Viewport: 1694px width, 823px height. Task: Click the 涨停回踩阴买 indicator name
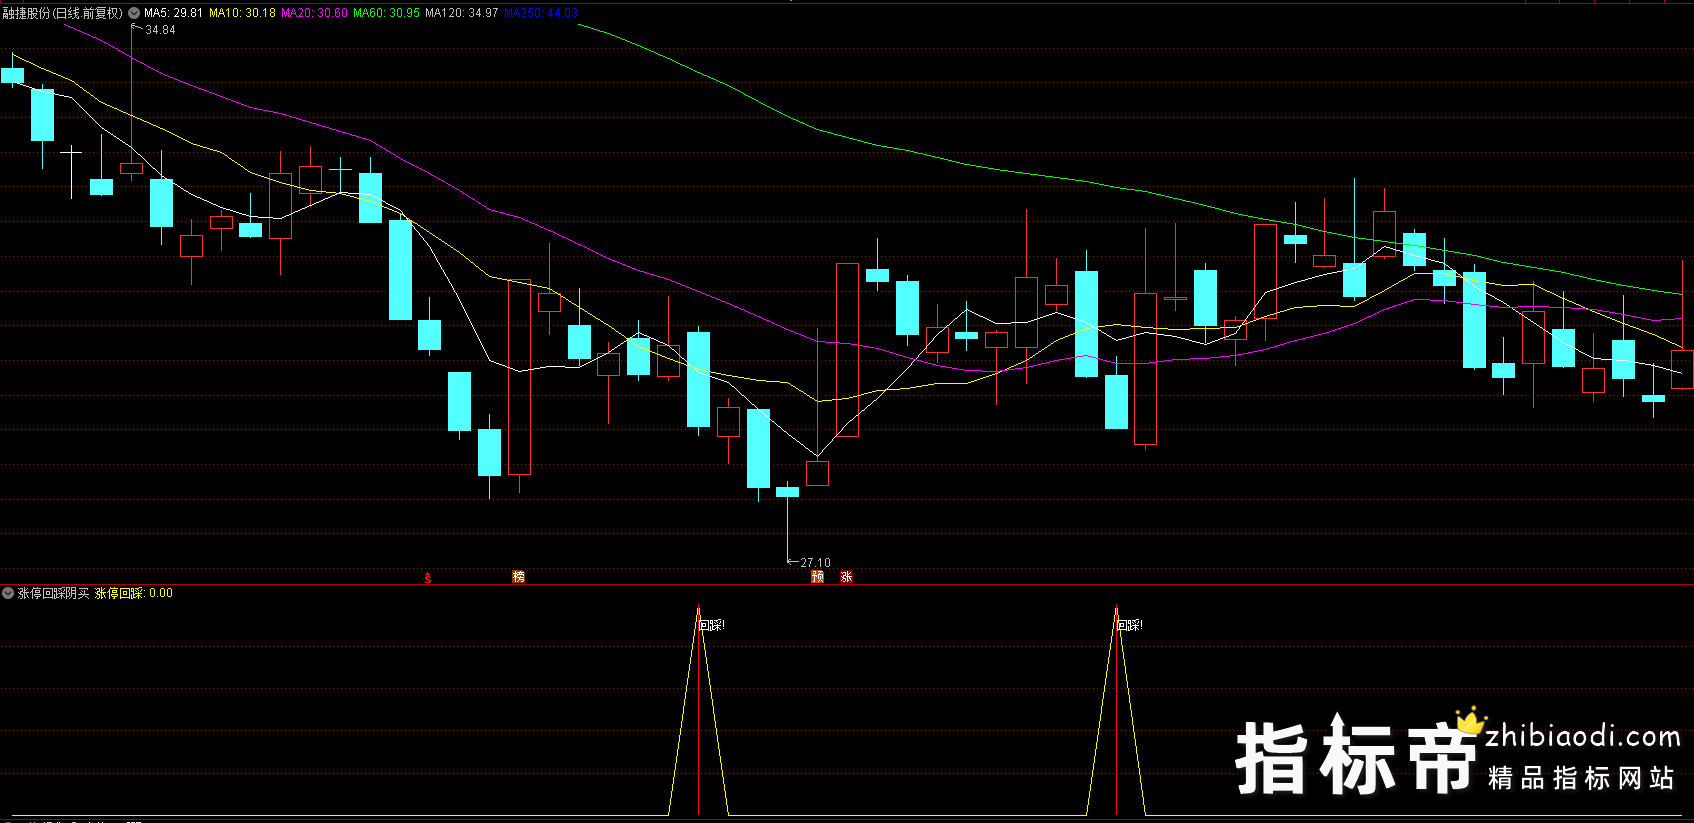(x=54, y=593)
